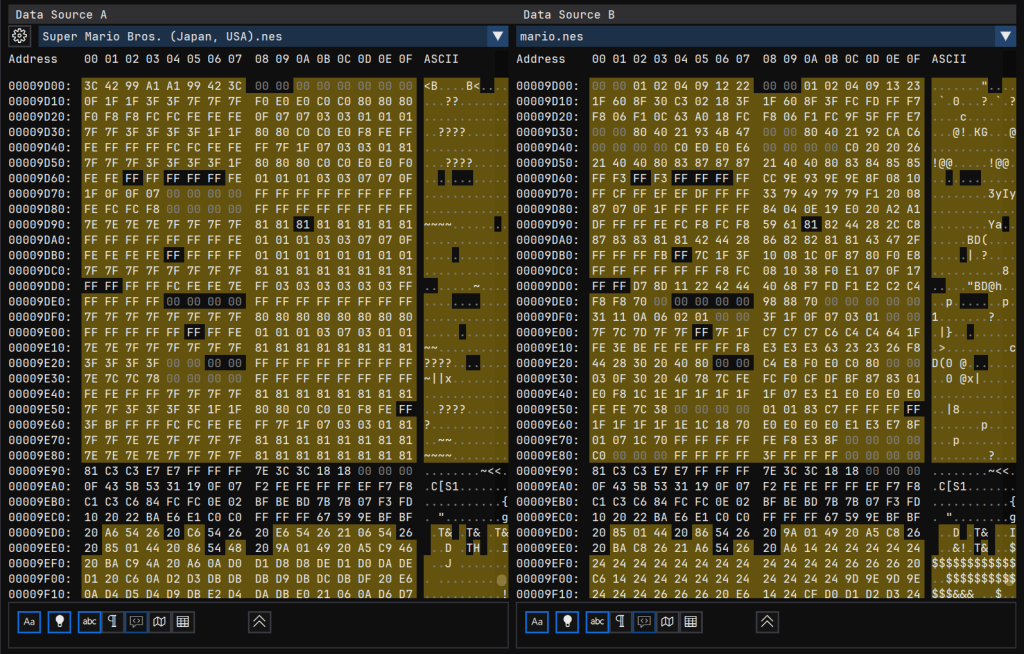Click pilcrow icon in left panel footer

pos(113,621)
